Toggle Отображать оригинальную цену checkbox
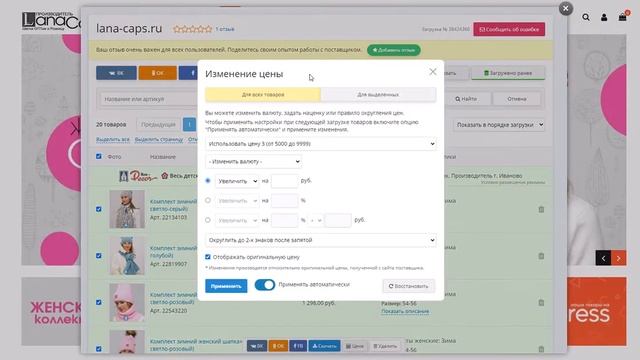This screenshot has width=640, height=360. tap(208, 257)
